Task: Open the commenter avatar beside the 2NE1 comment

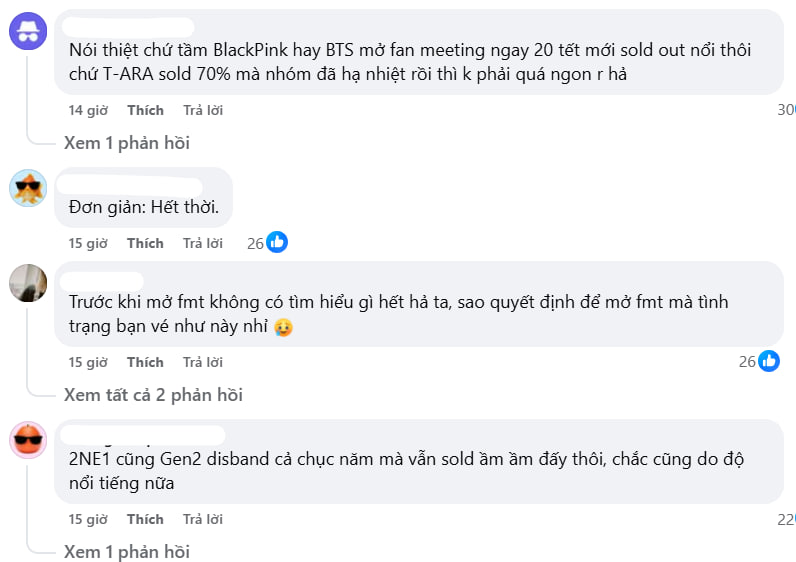Action: [x=28, y=439]
